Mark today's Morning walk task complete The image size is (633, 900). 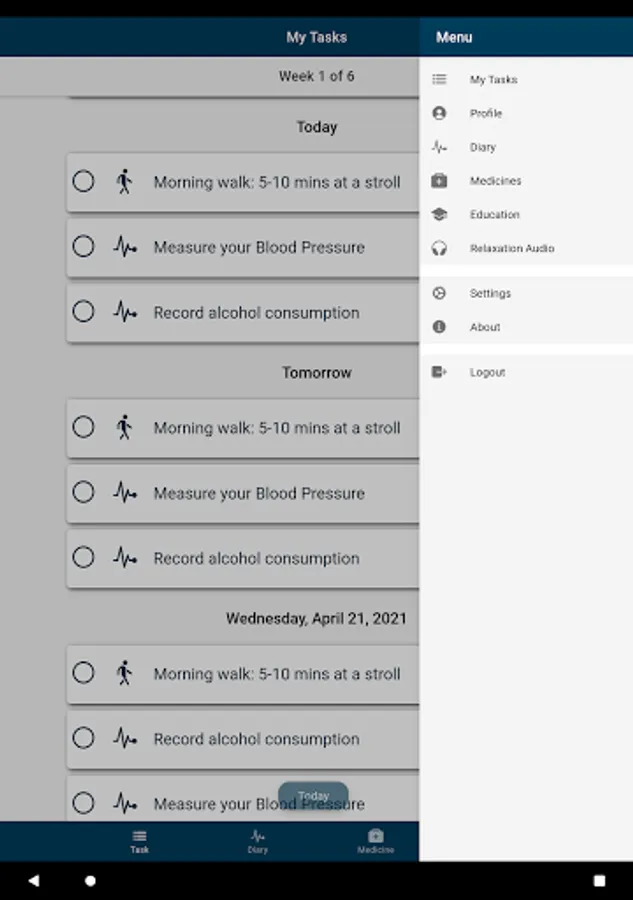tap(84, 182)
